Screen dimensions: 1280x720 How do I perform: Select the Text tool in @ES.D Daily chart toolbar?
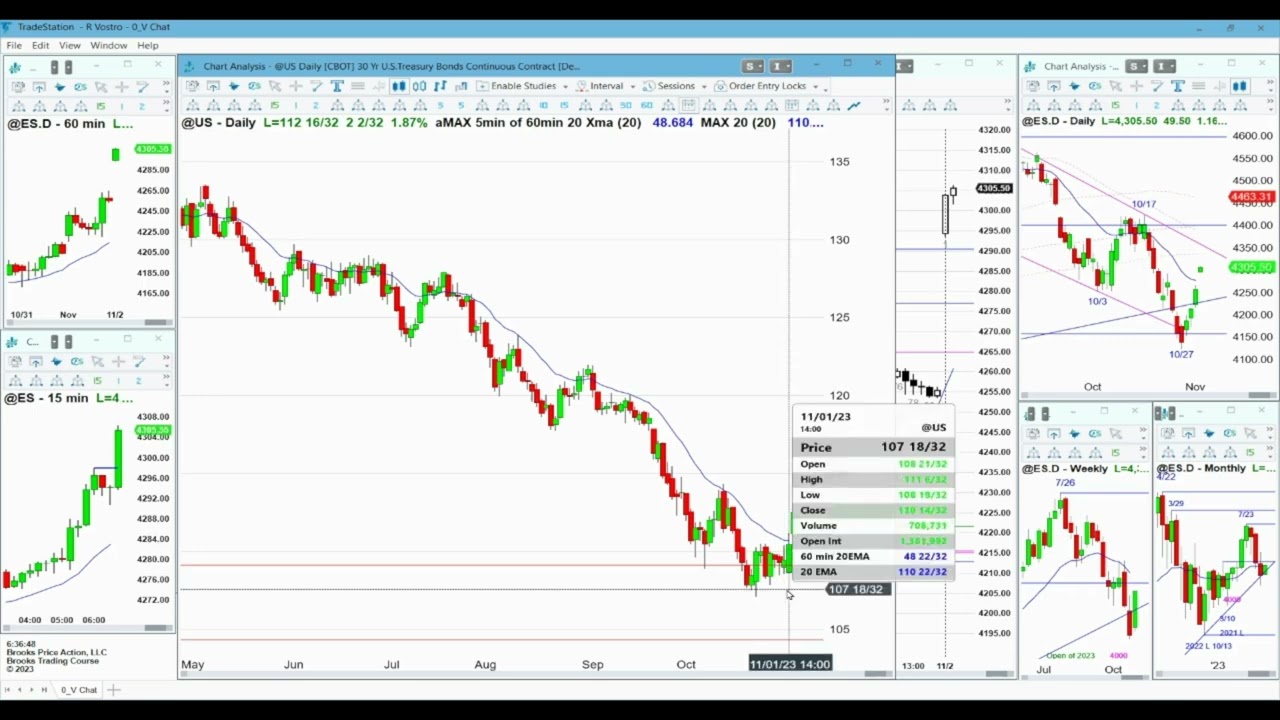[1178, 86]
